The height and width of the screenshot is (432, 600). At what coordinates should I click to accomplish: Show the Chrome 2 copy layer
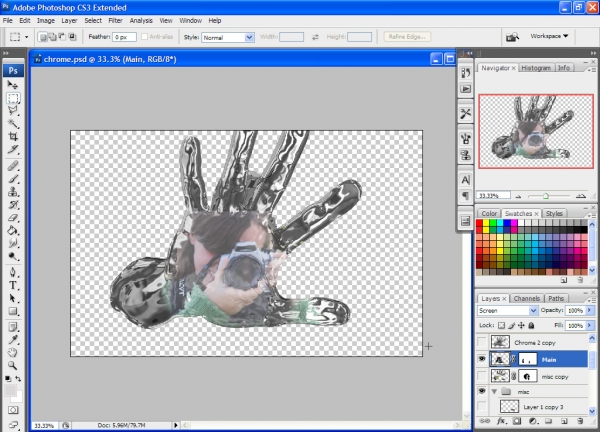[x=482, y=342]
